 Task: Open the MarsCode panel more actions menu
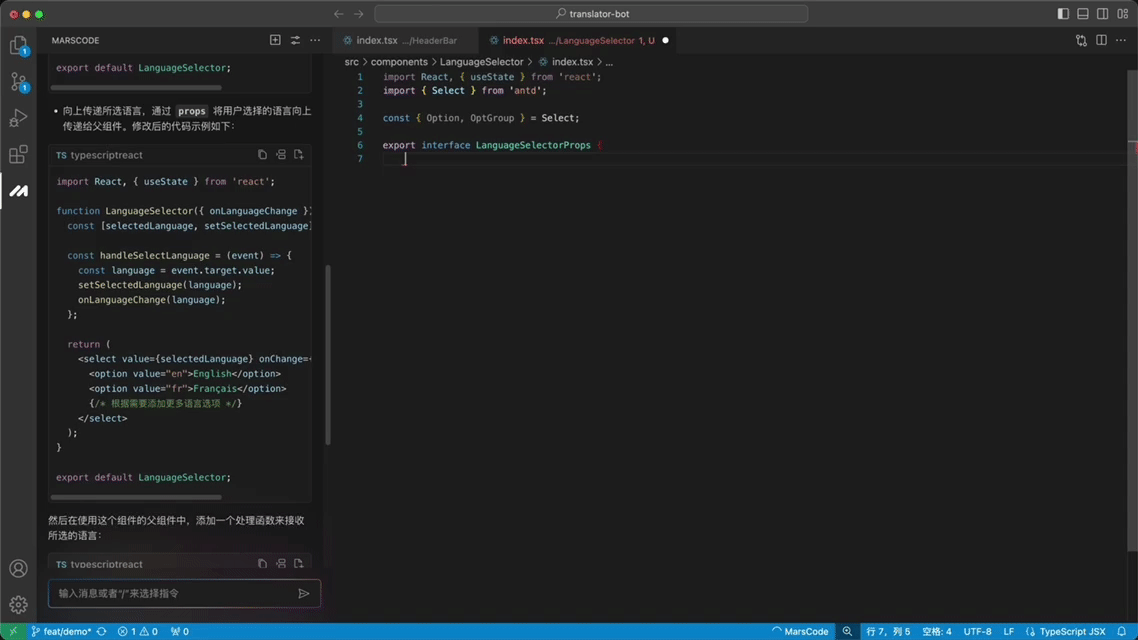315,40
